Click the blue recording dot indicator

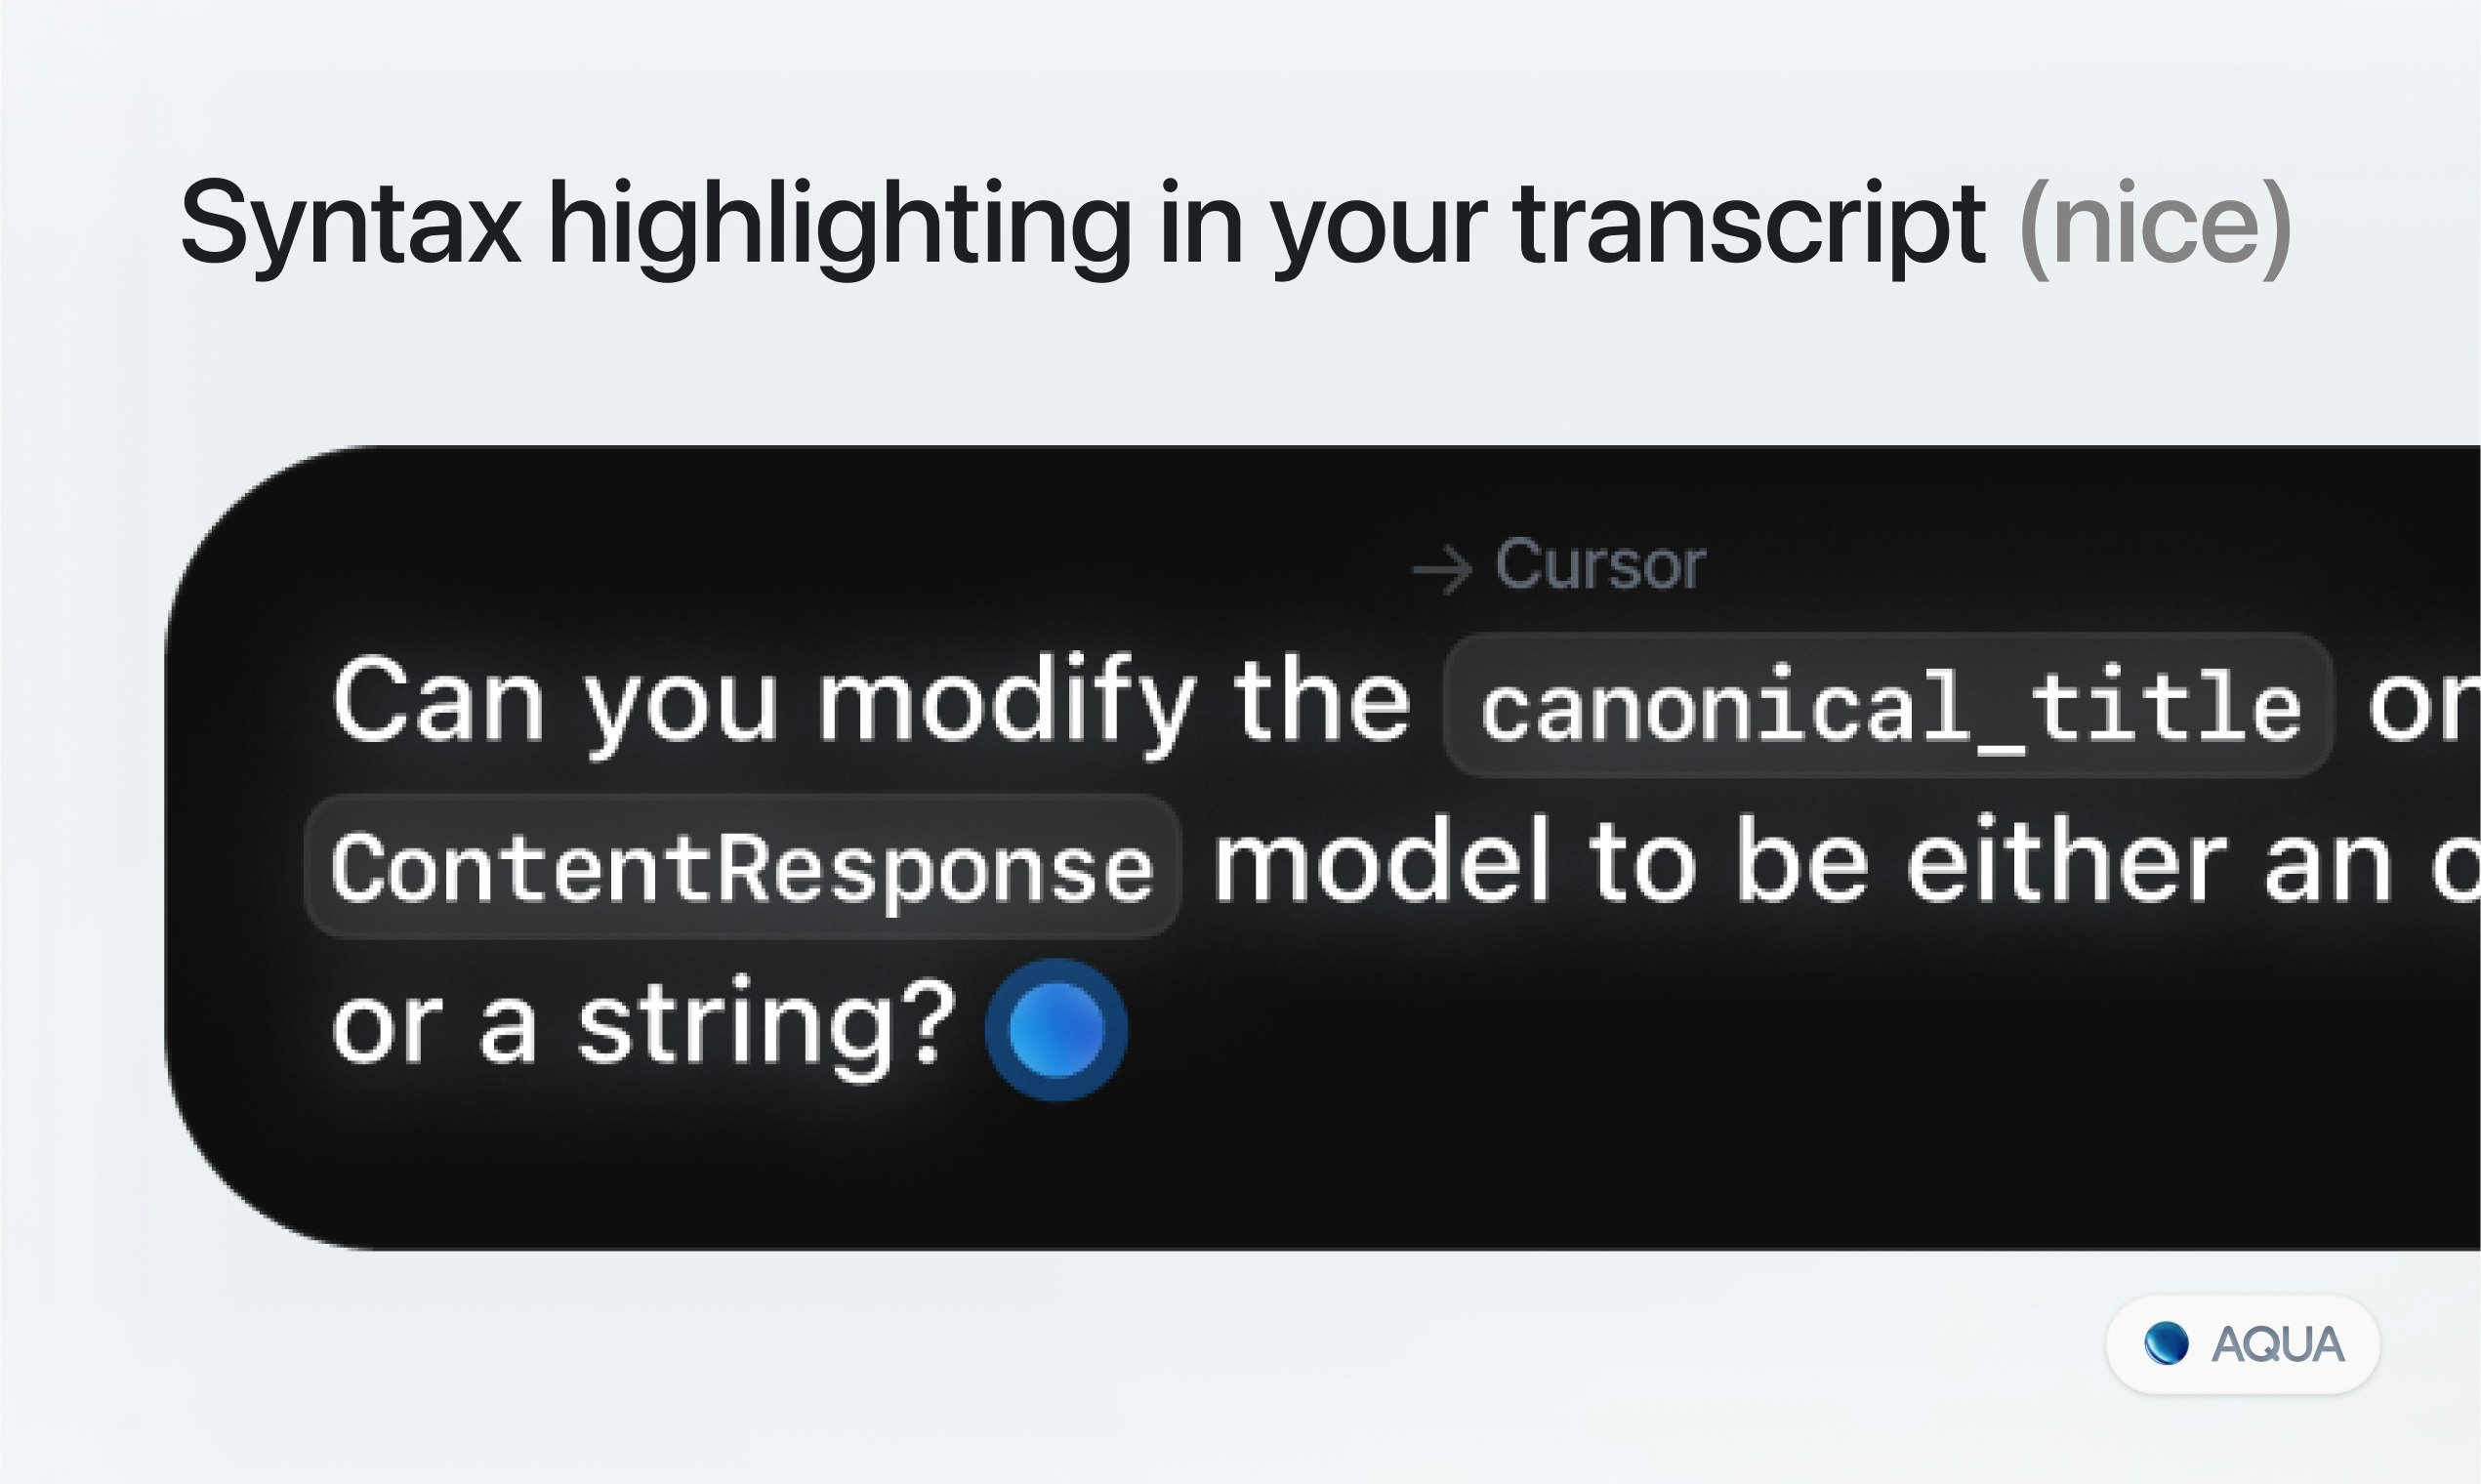tap(1056, 1030)
